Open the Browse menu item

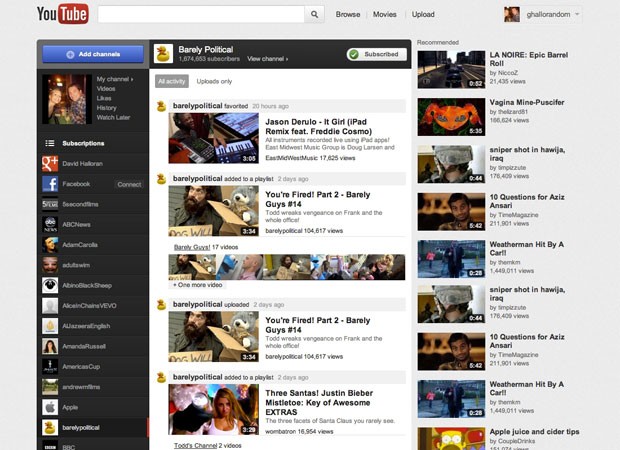coord(348,14)
